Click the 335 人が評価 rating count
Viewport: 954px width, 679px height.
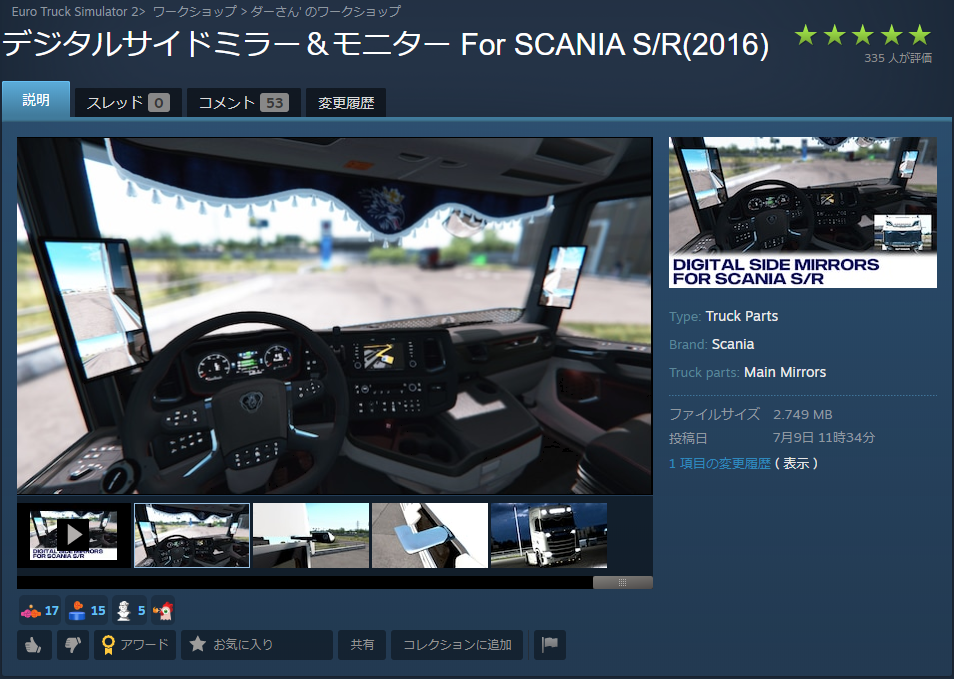pos(898,58)
